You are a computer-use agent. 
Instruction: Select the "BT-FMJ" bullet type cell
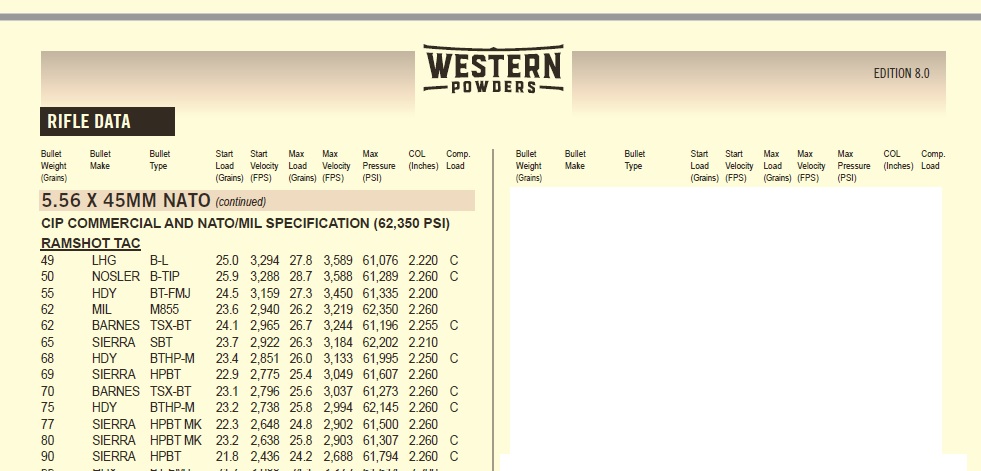point(170,293)
